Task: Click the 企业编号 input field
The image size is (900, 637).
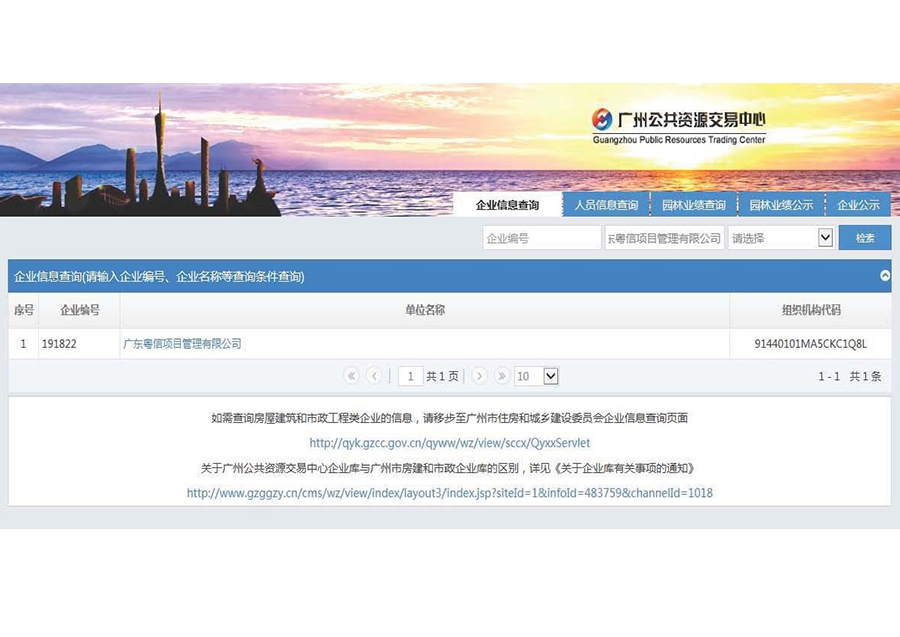Action: [541, 238]
